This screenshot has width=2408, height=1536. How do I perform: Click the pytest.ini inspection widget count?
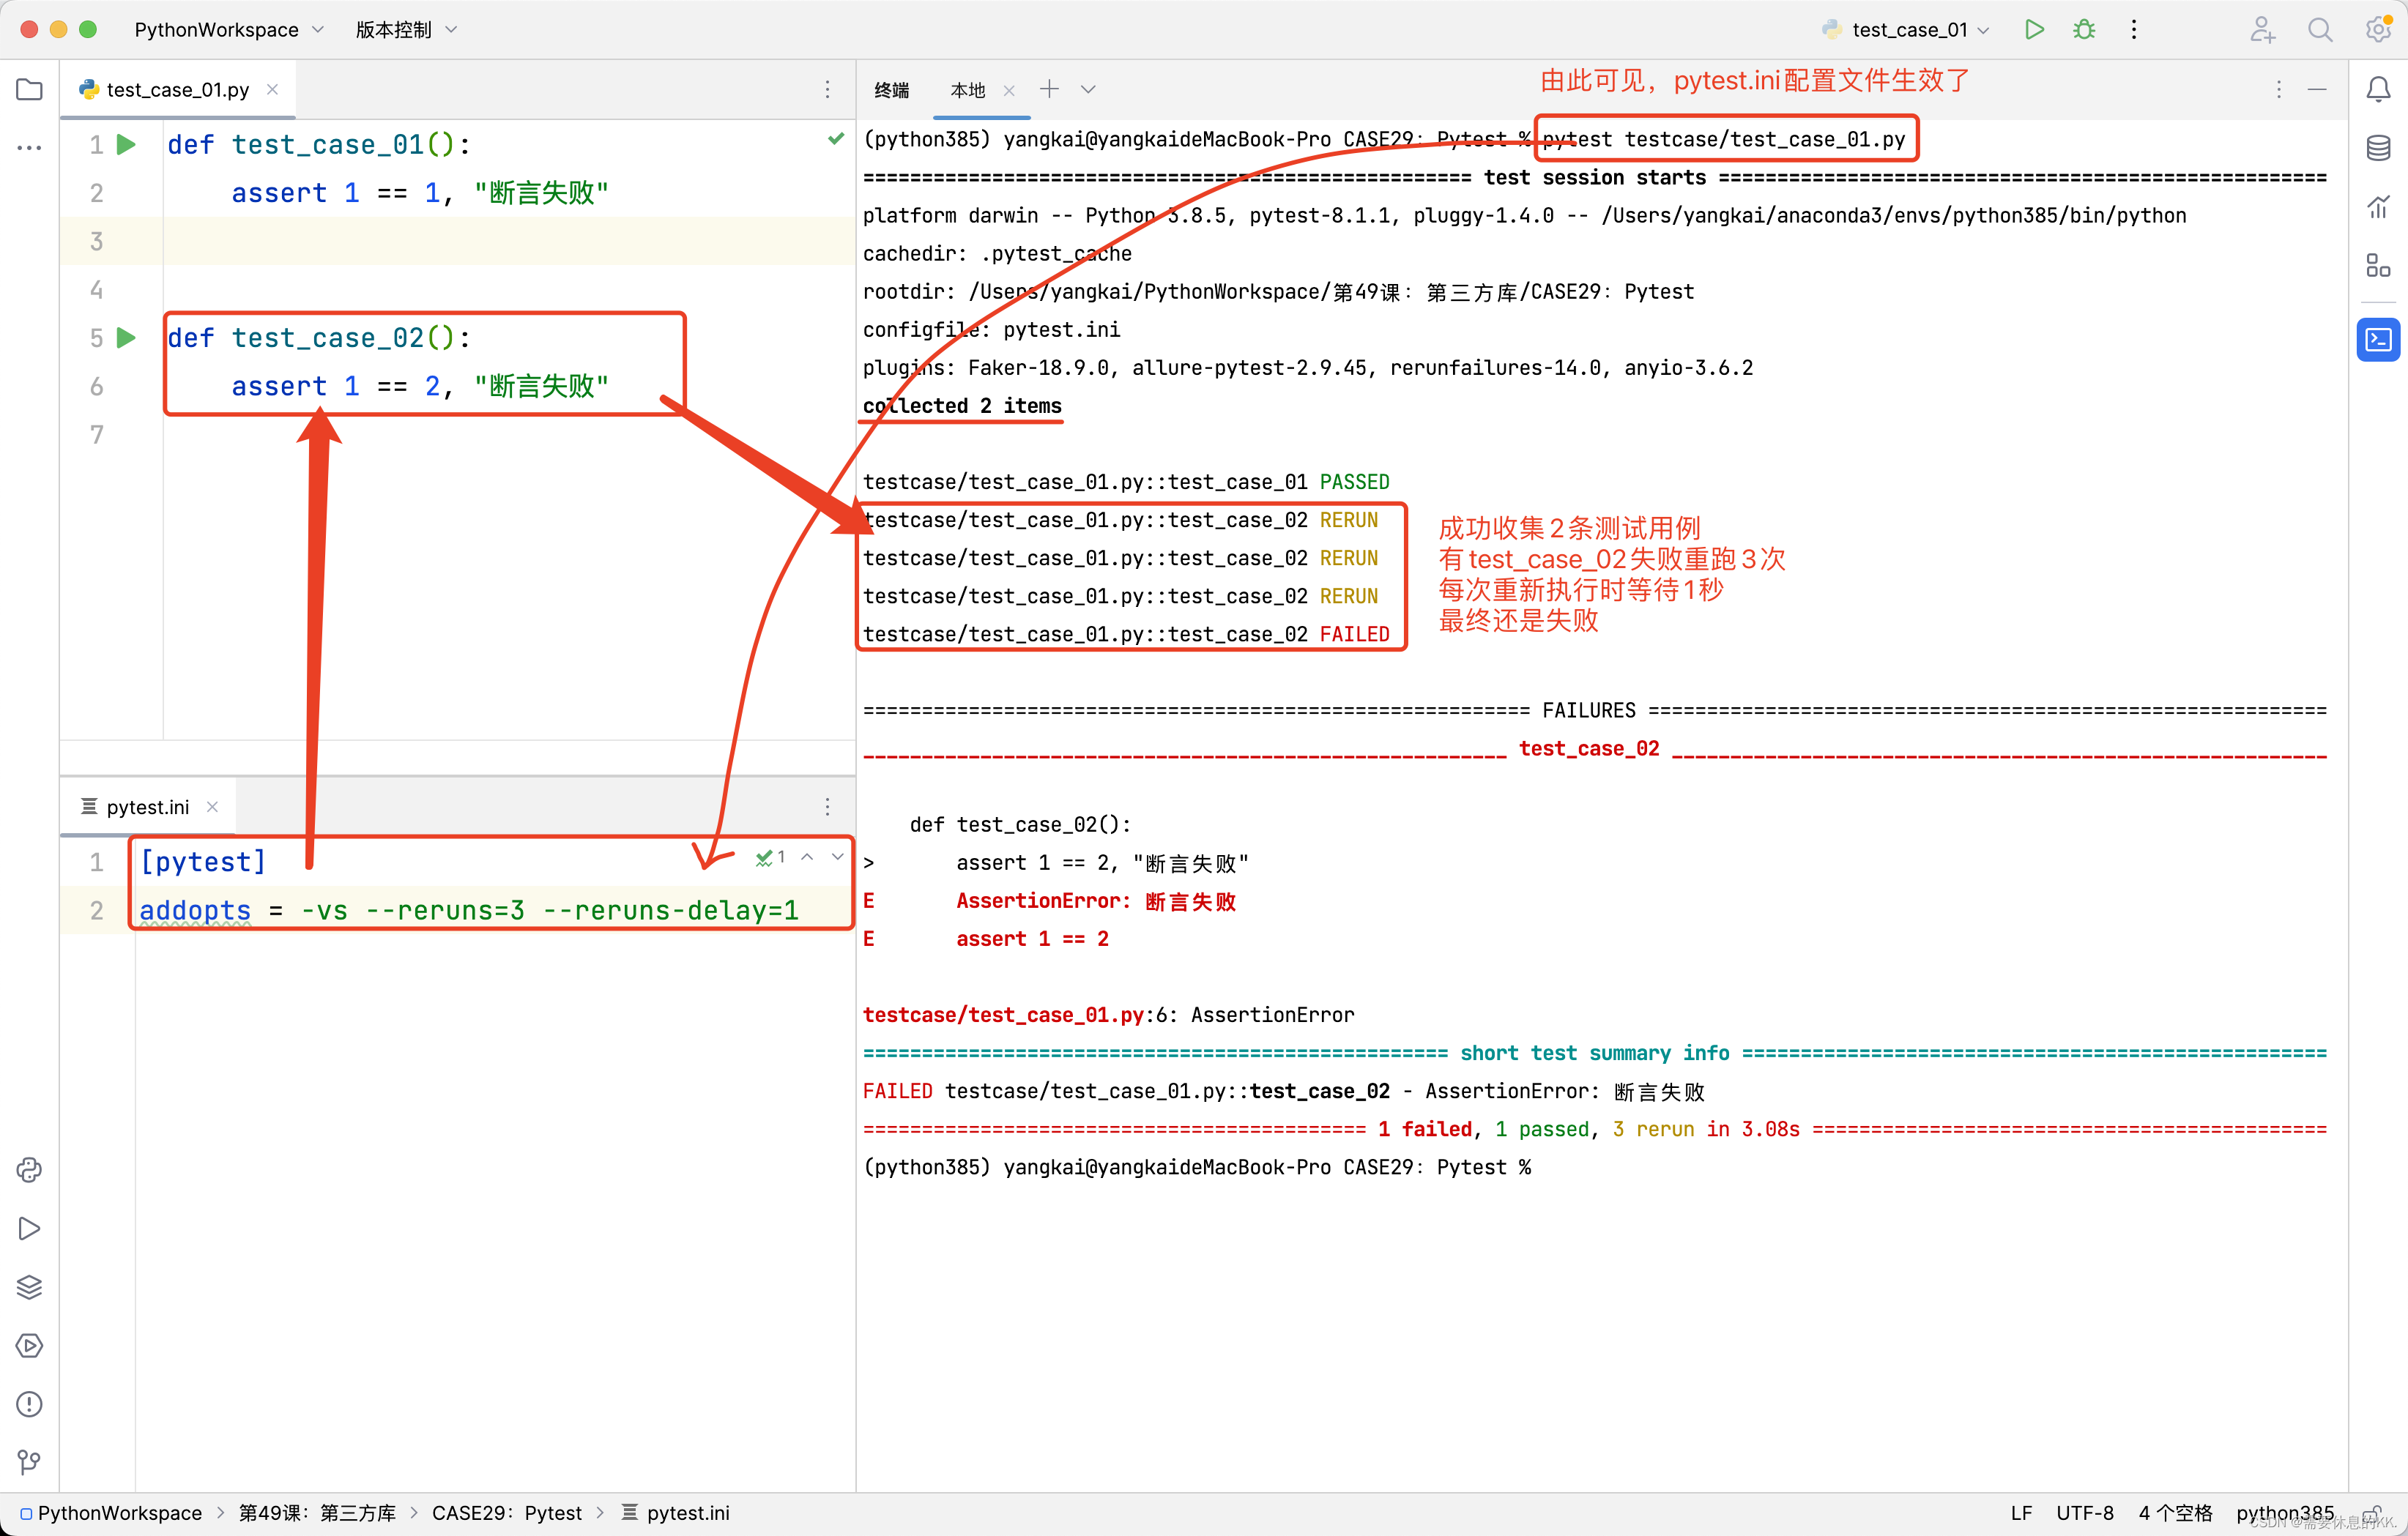[x=770, y=857]
